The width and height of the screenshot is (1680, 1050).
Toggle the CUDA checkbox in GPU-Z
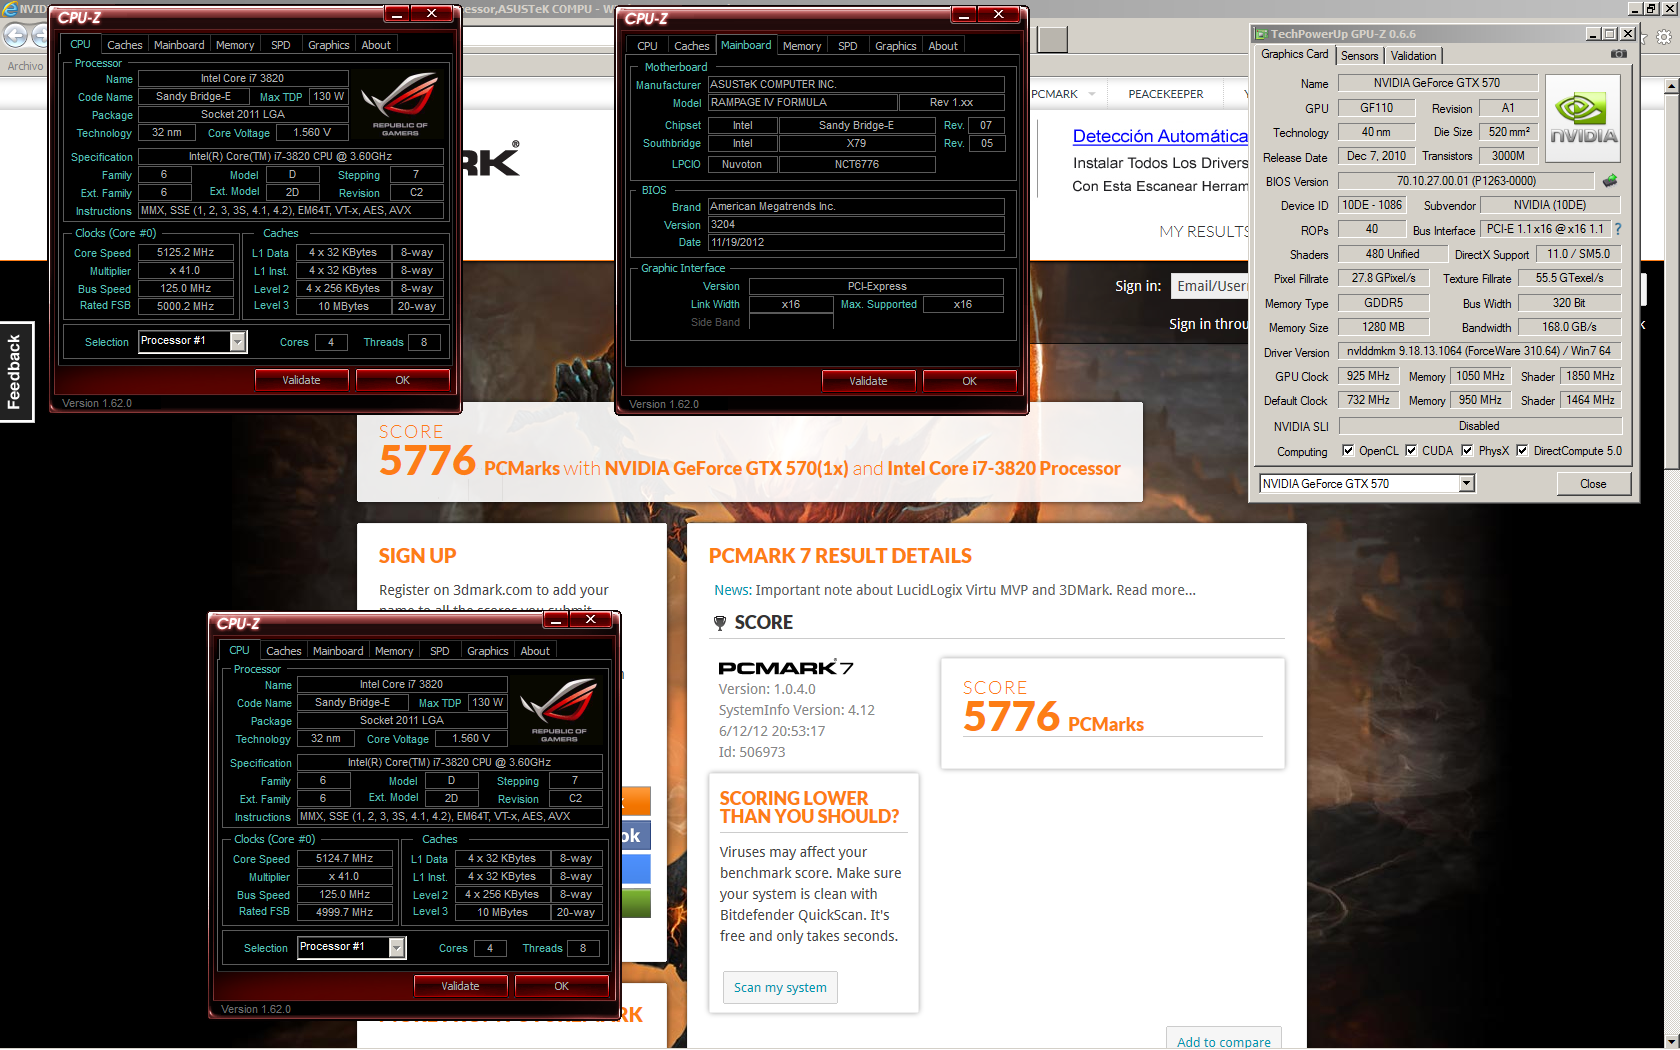click(x=1411, y=451)
